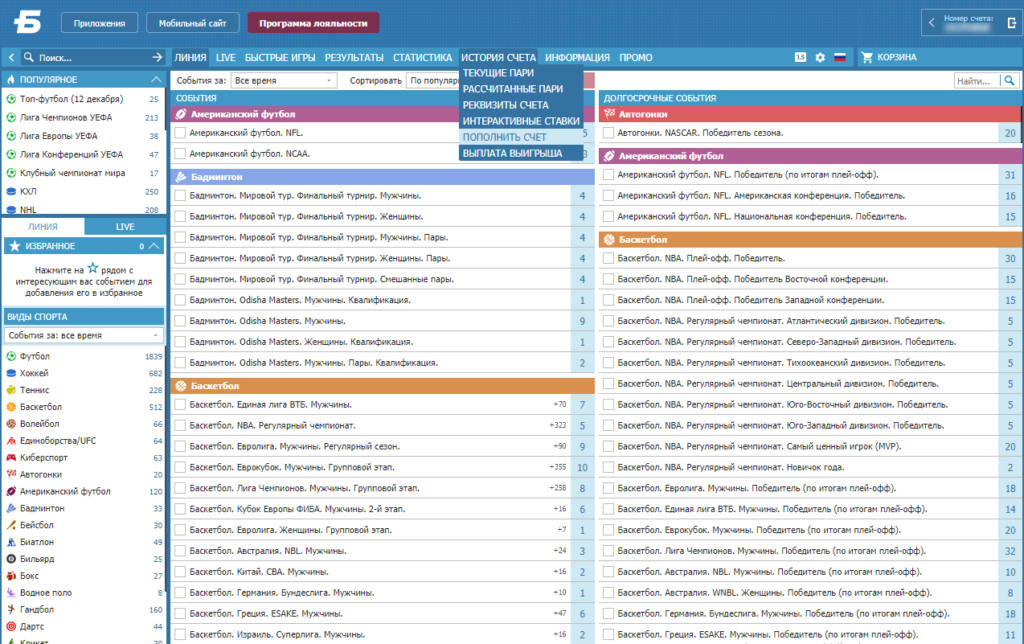This screenshot has width=1024, height=644.
Task: Click the search arrow in the left sidebar
Action: pos(157,57)
